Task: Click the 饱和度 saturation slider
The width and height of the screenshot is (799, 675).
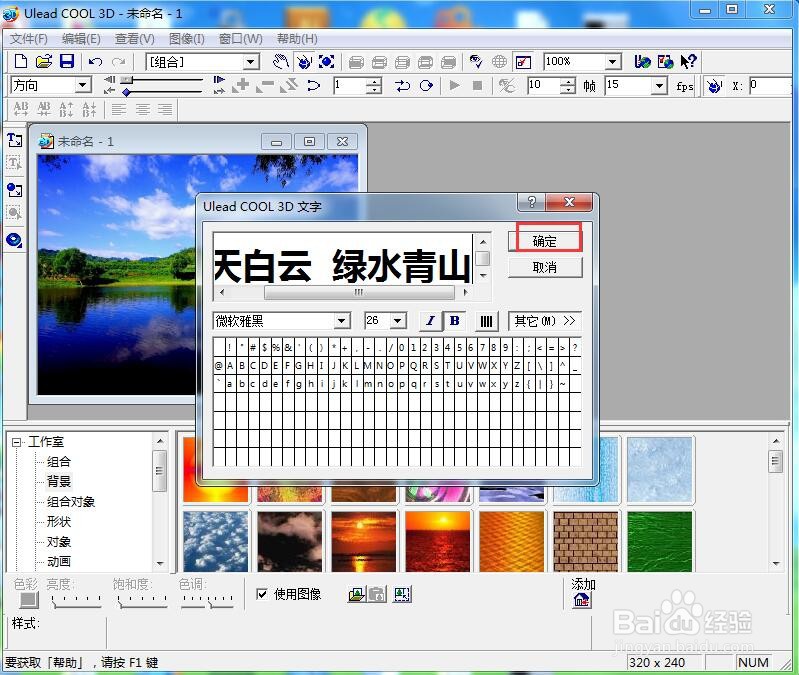Action: (142, 601)
